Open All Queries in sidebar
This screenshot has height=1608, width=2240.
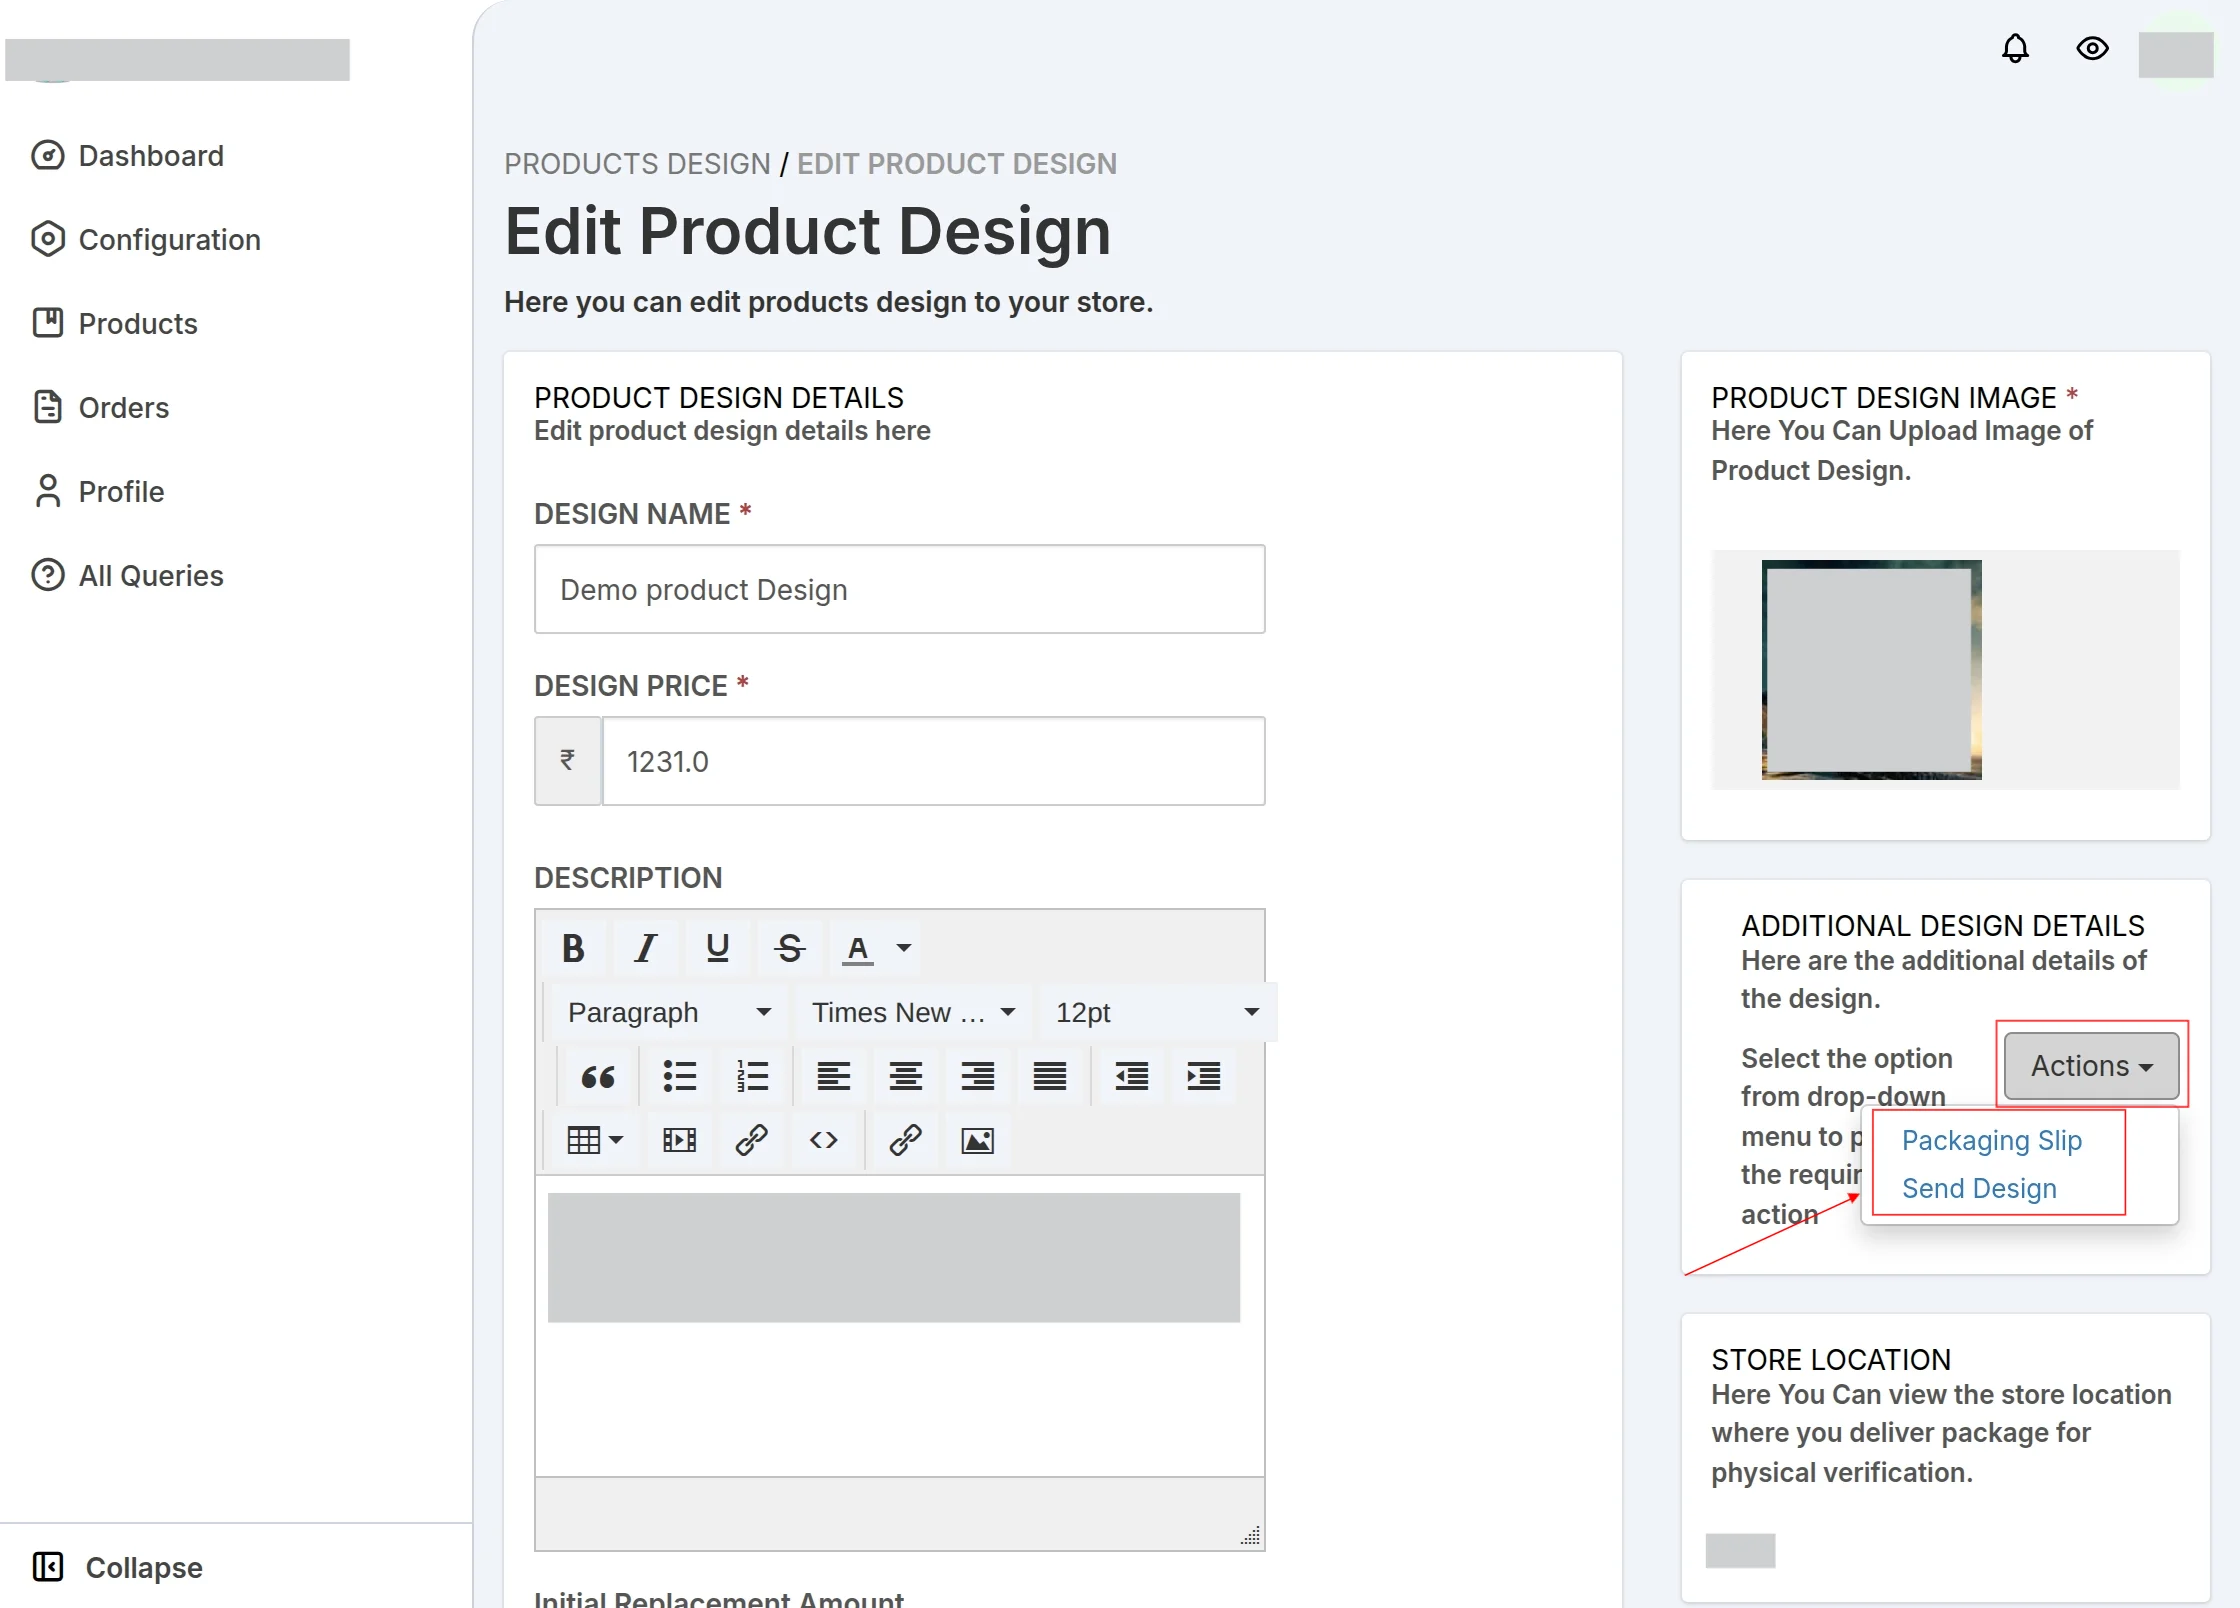point(128,575)
